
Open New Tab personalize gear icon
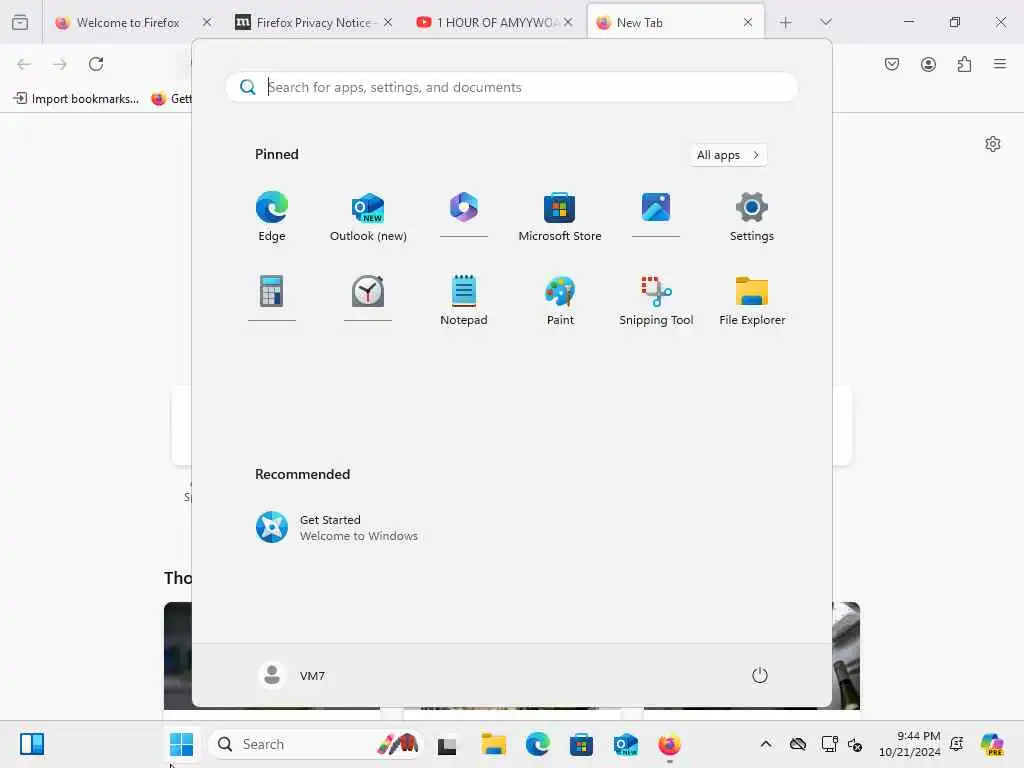click(x=993, y=144)
